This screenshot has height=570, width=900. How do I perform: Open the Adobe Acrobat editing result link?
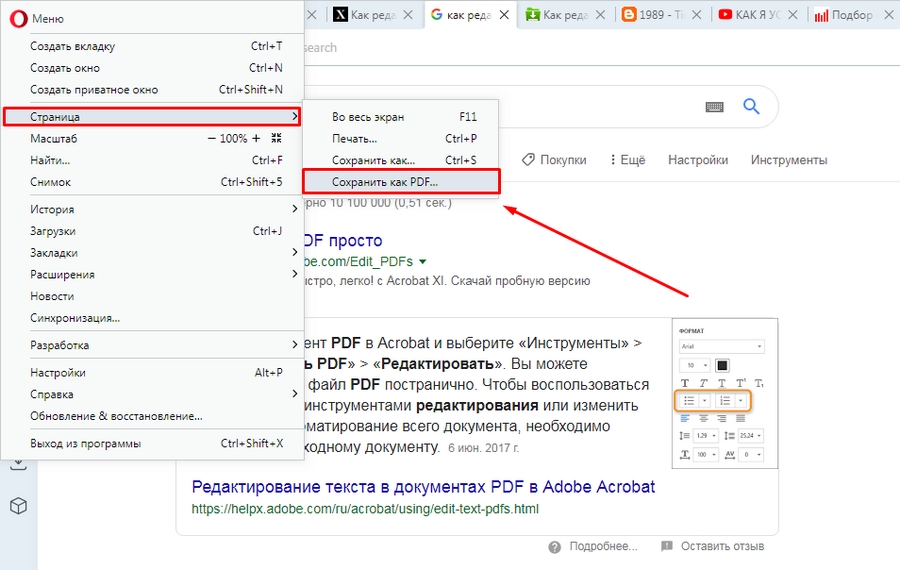422,487
